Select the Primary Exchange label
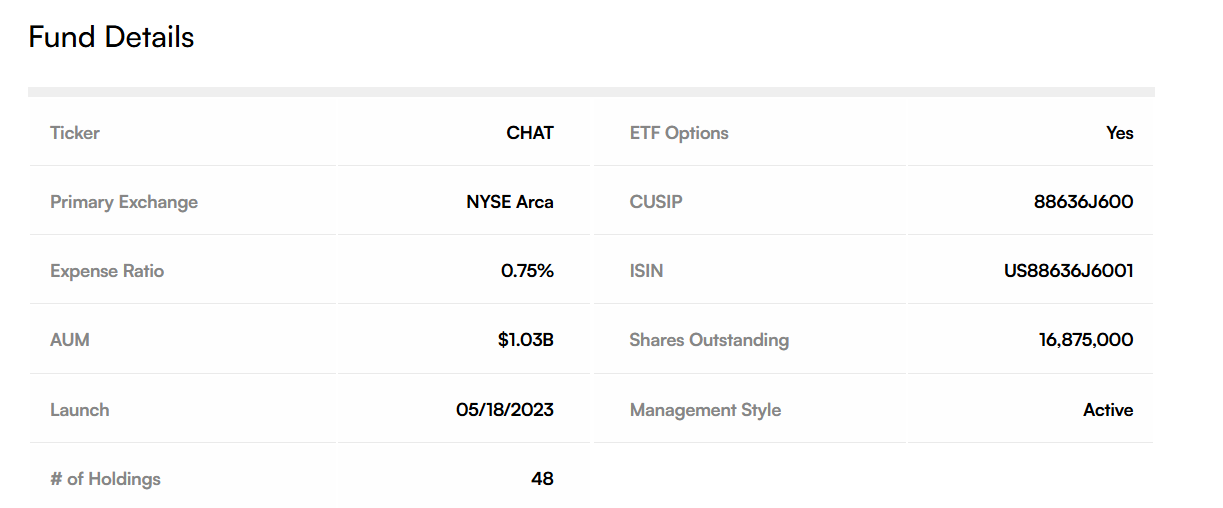Screen dimensions: 1223x508 124,202
